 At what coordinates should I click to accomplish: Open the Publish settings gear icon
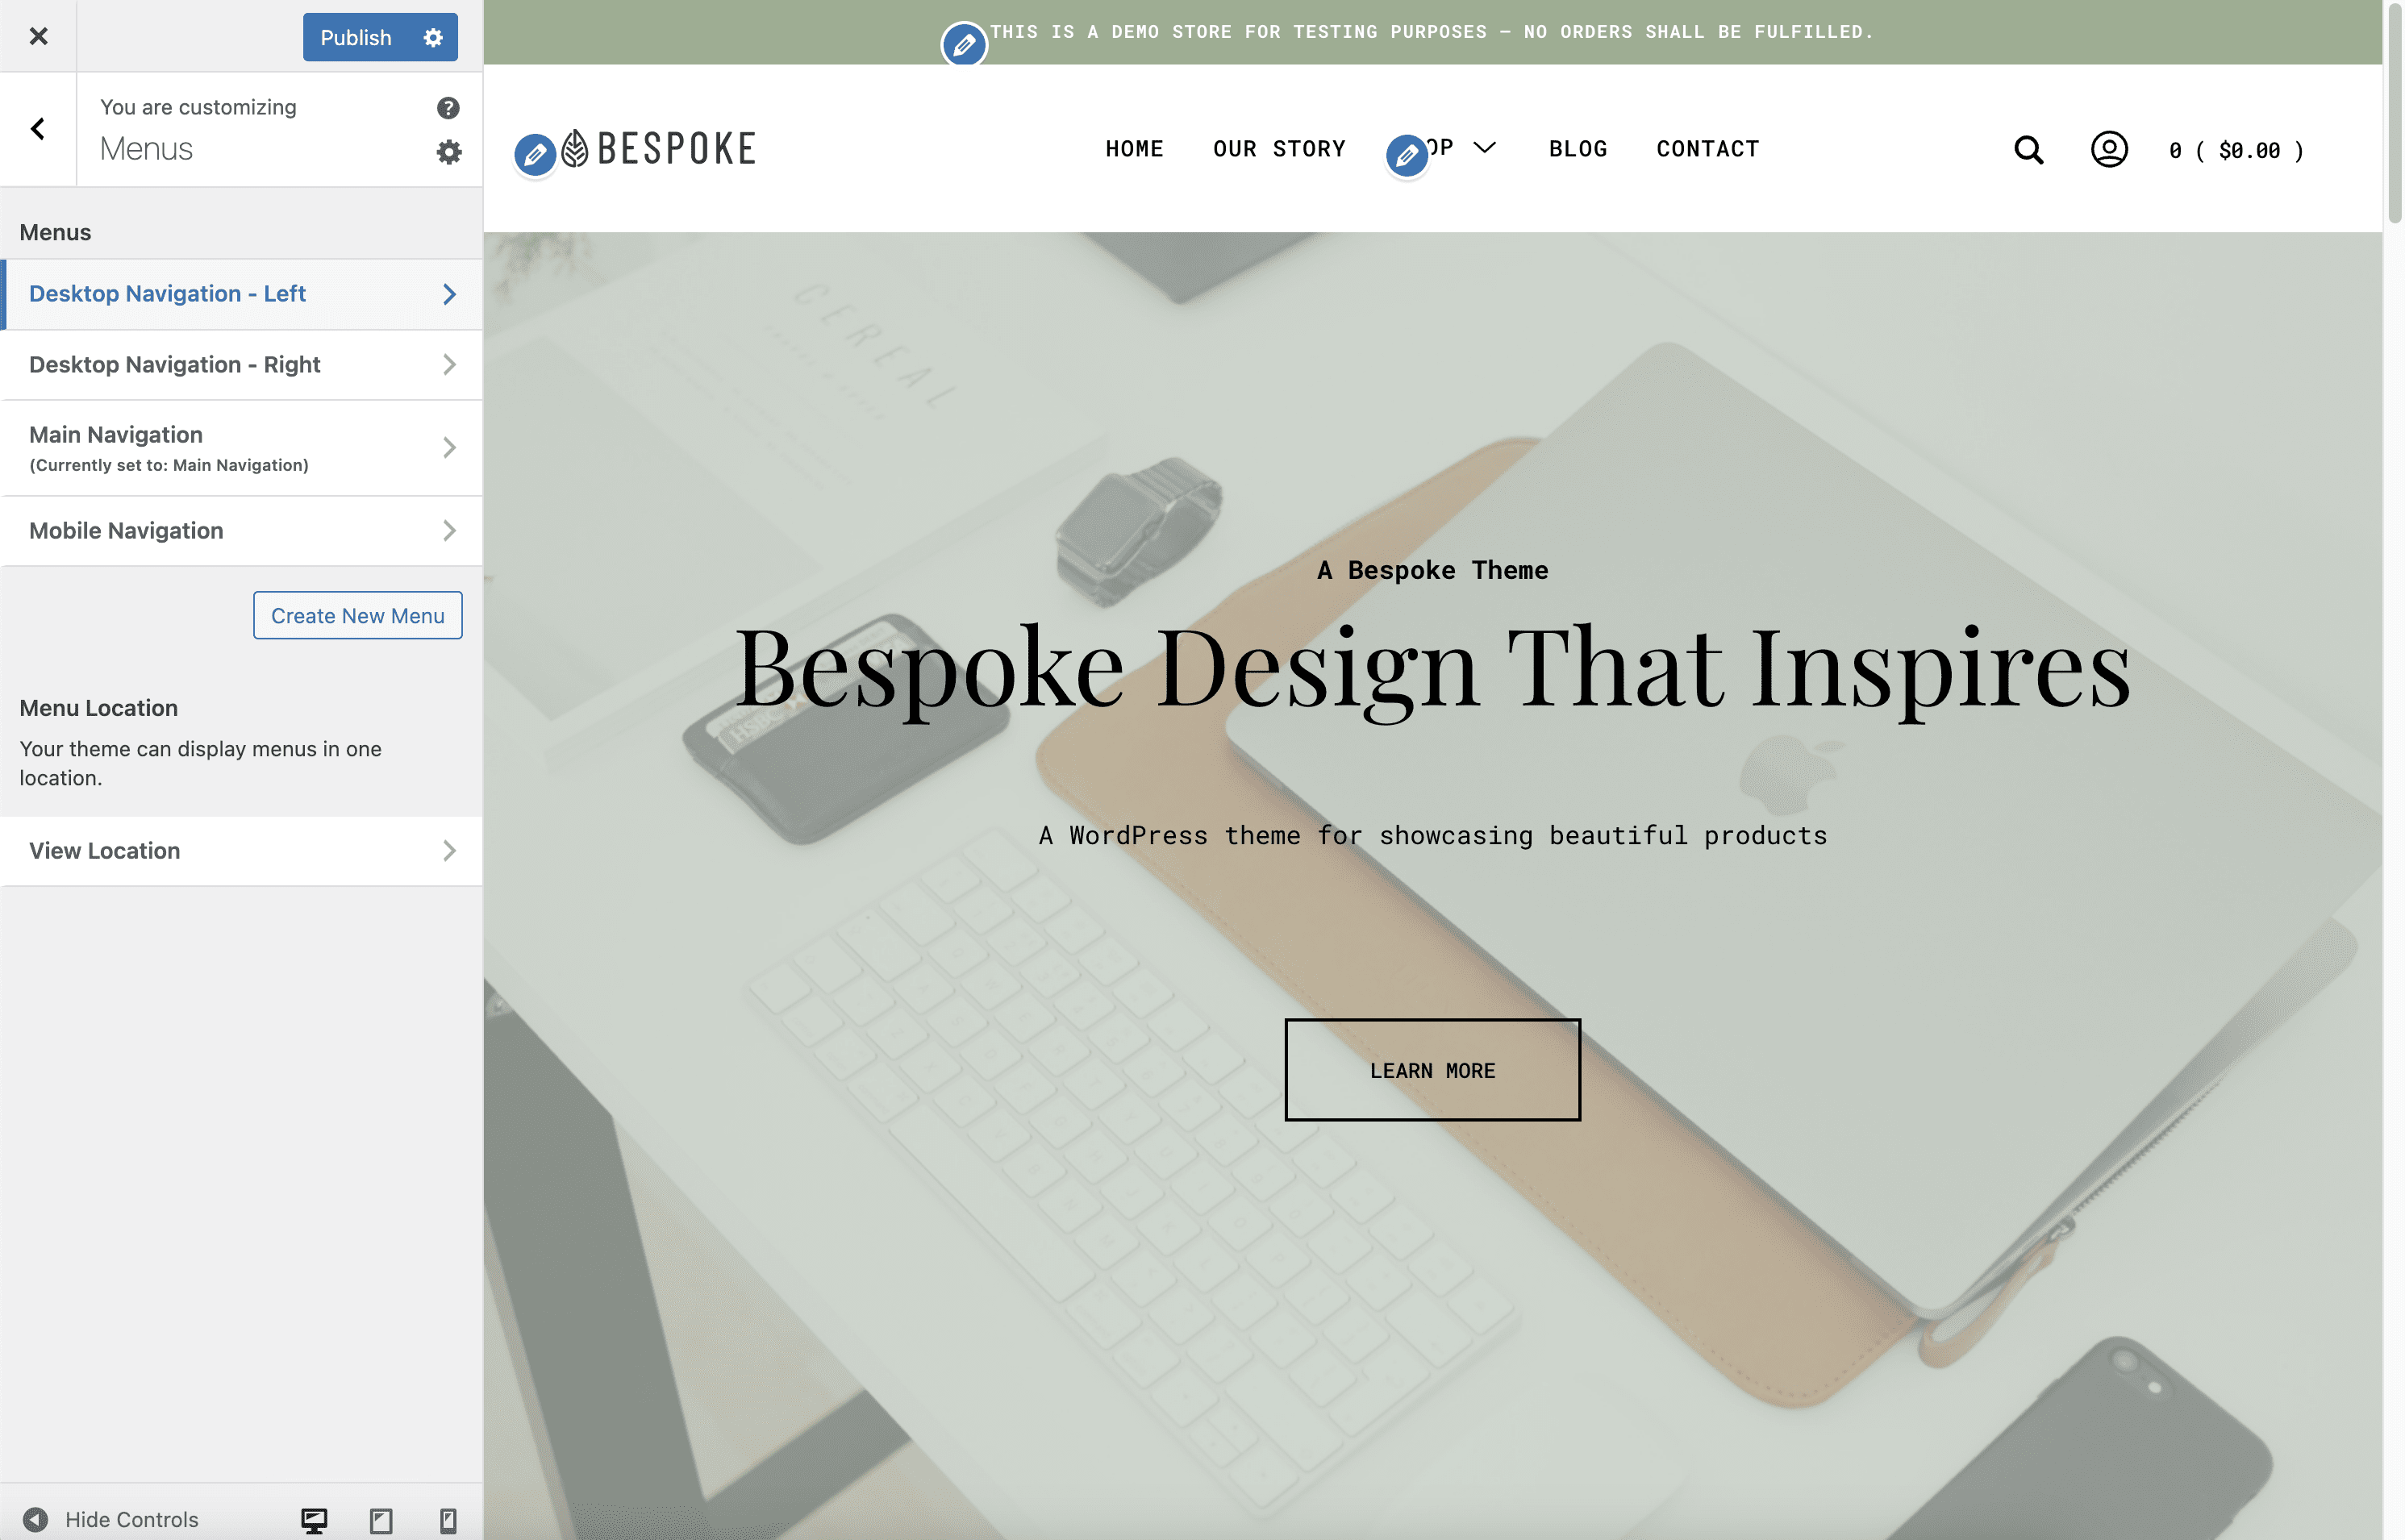click(433, 37)
